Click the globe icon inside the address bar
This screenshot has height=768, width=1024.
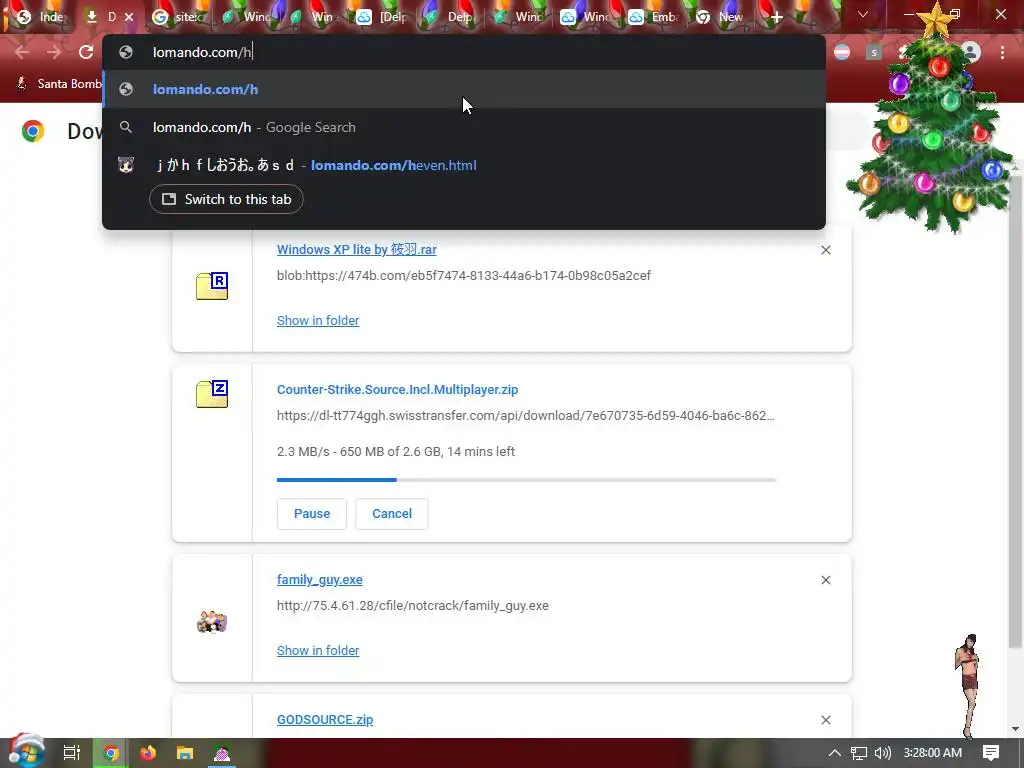coord(126,52)
